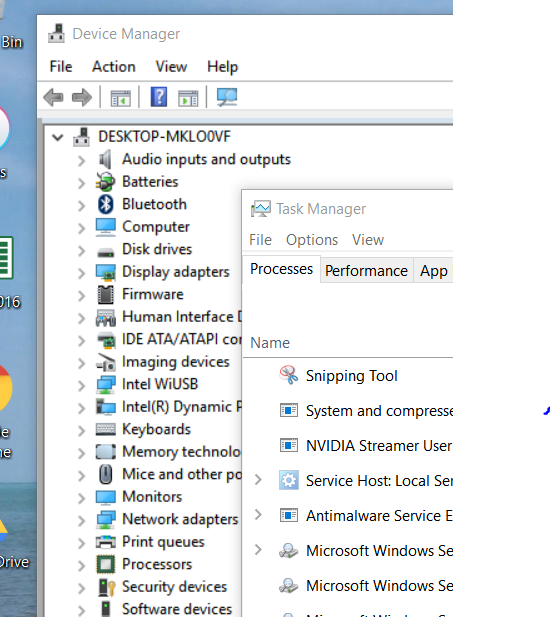Viewport: 550px width, 617px height.
Task: Click the Imaging devices camera icon
Action: (106, 362)
